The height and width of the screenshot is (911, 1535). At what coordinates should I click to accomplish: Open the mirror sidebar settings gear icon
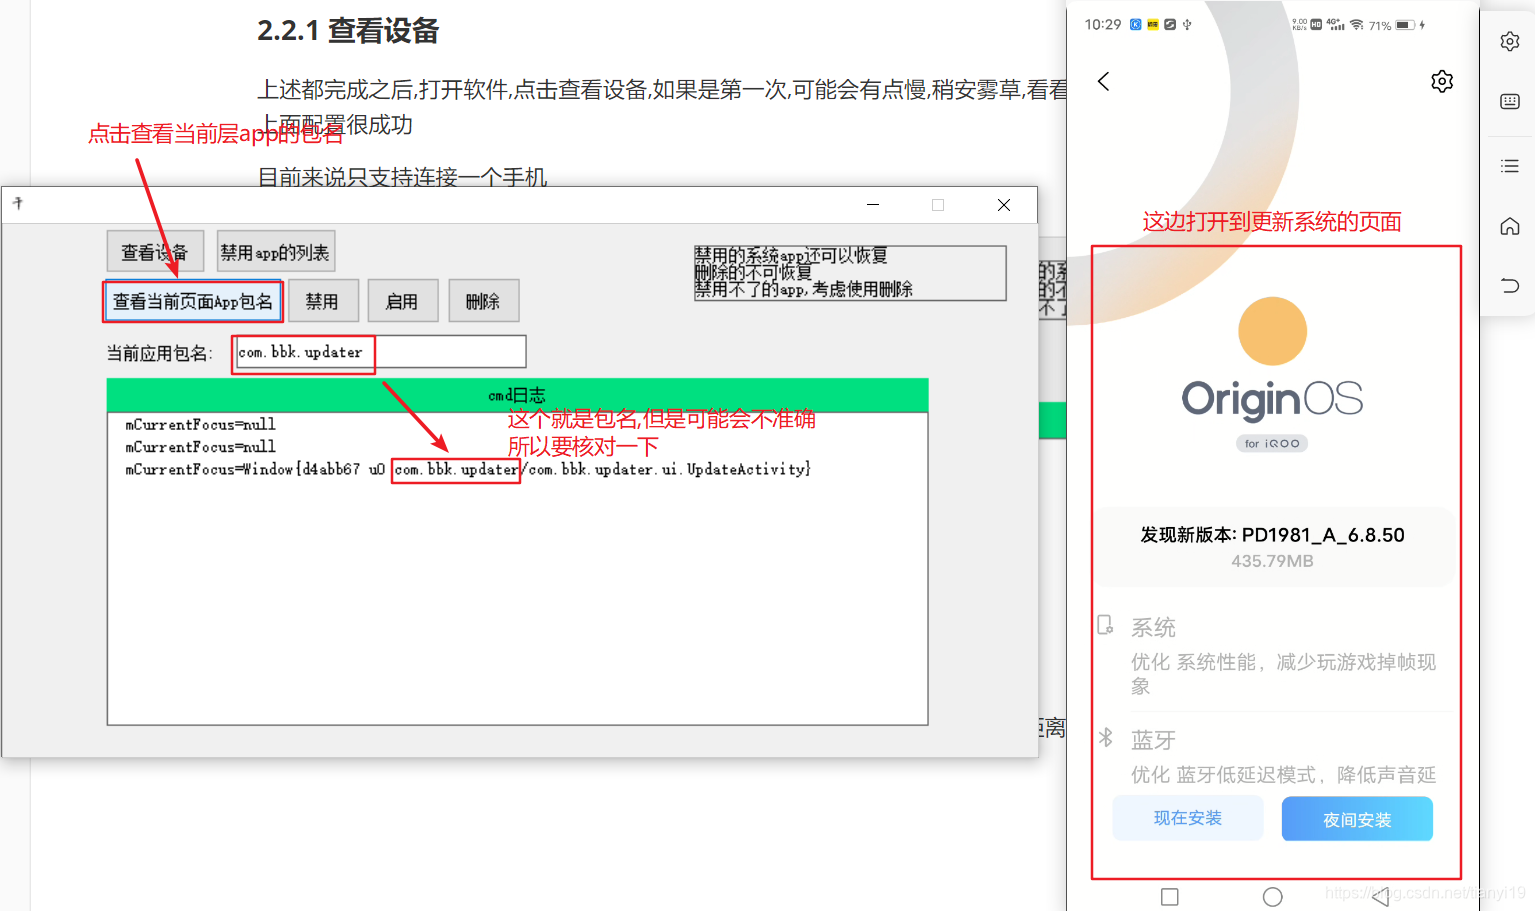(x=1510, y=41)
